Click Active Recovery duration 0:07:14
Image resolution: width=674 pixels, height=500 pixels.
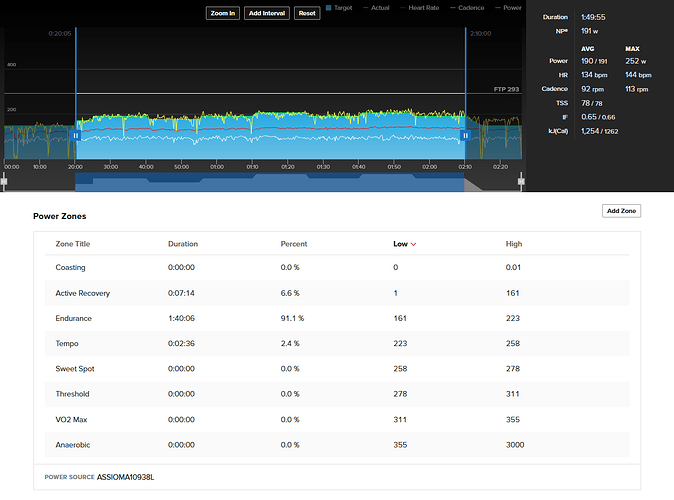(181, 293)
